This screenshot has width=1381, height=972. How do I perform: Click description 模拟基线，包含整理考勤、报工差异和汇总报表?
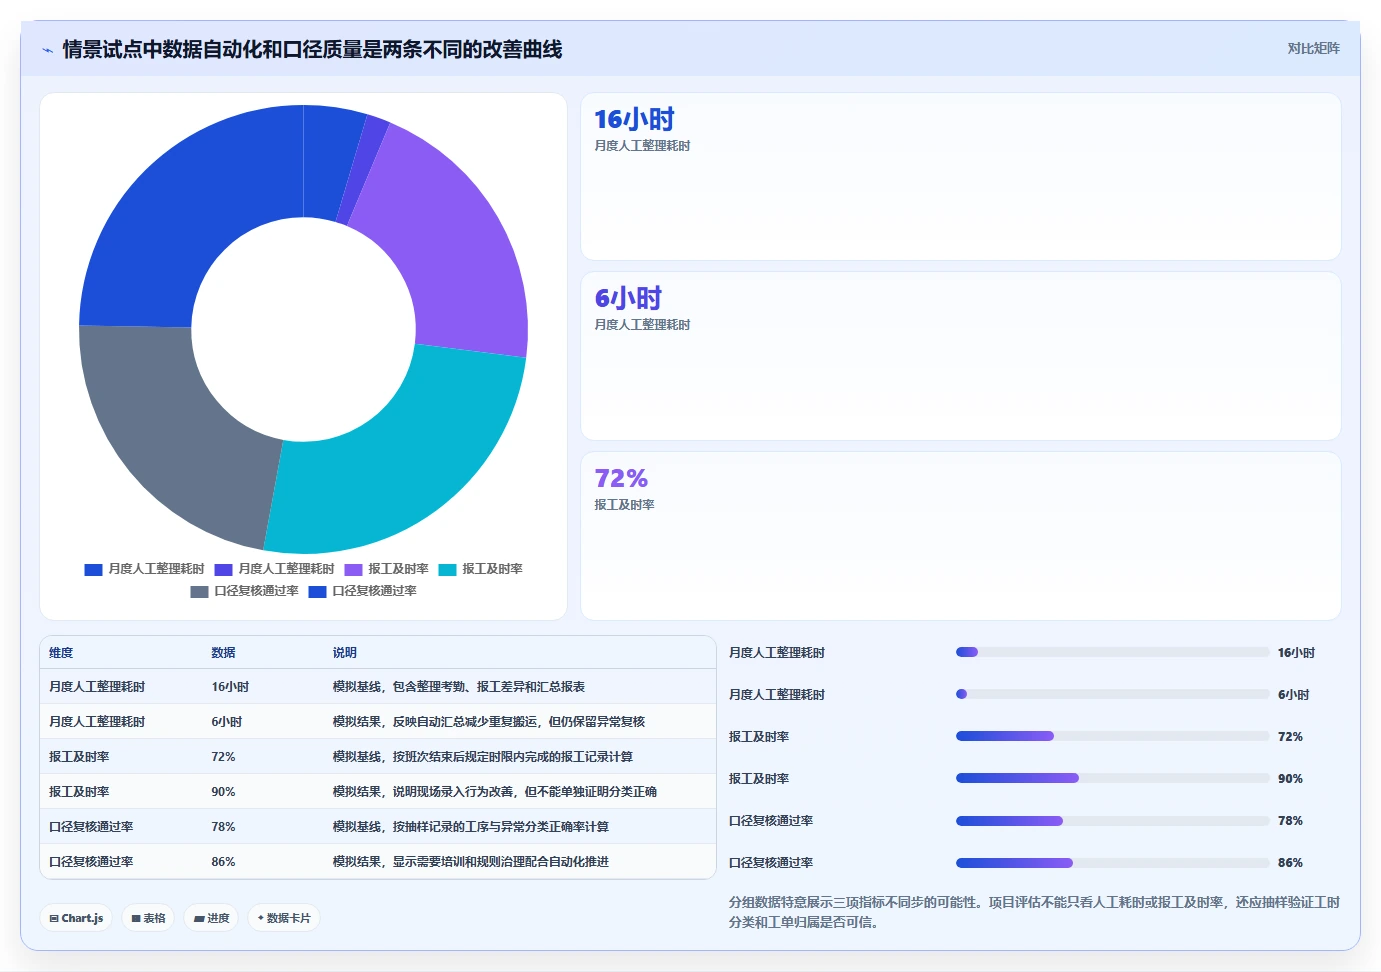459,687
